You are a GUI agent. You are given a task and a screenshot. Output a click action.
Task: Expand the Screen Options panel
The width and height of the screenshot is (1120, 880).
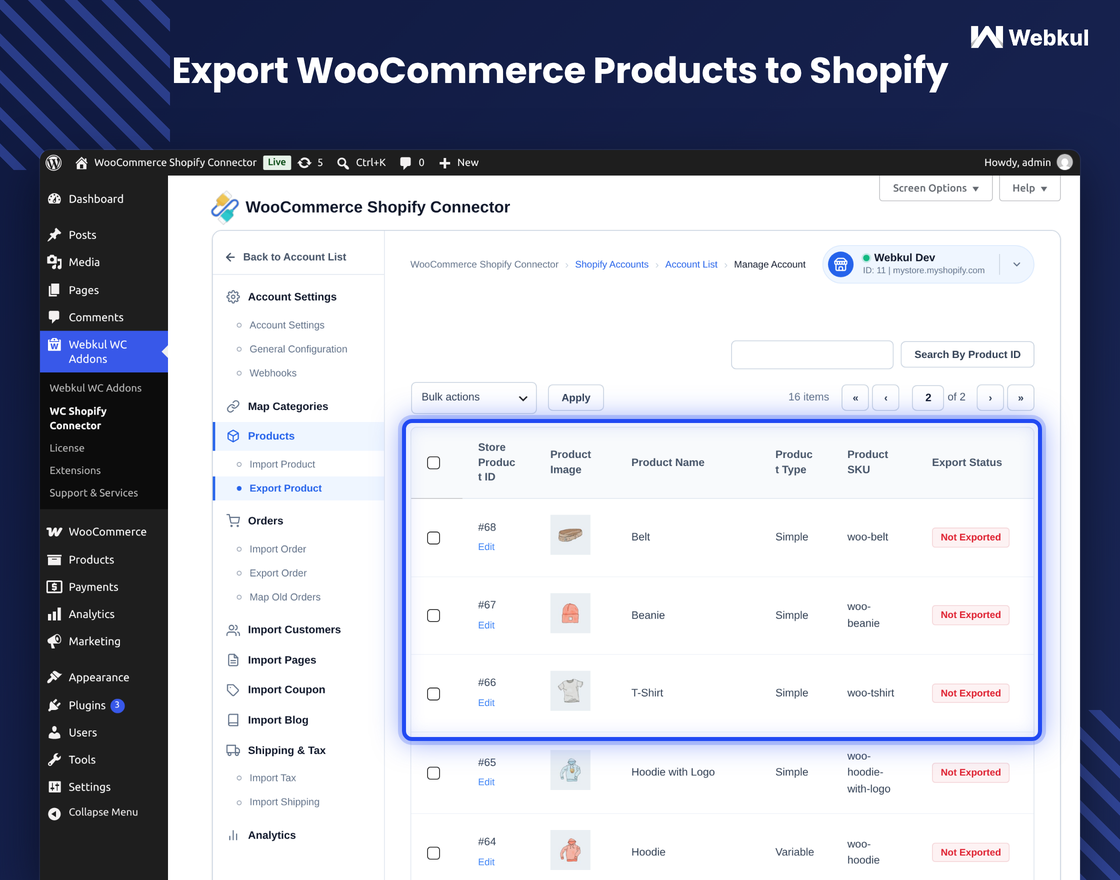coord(936,189)
